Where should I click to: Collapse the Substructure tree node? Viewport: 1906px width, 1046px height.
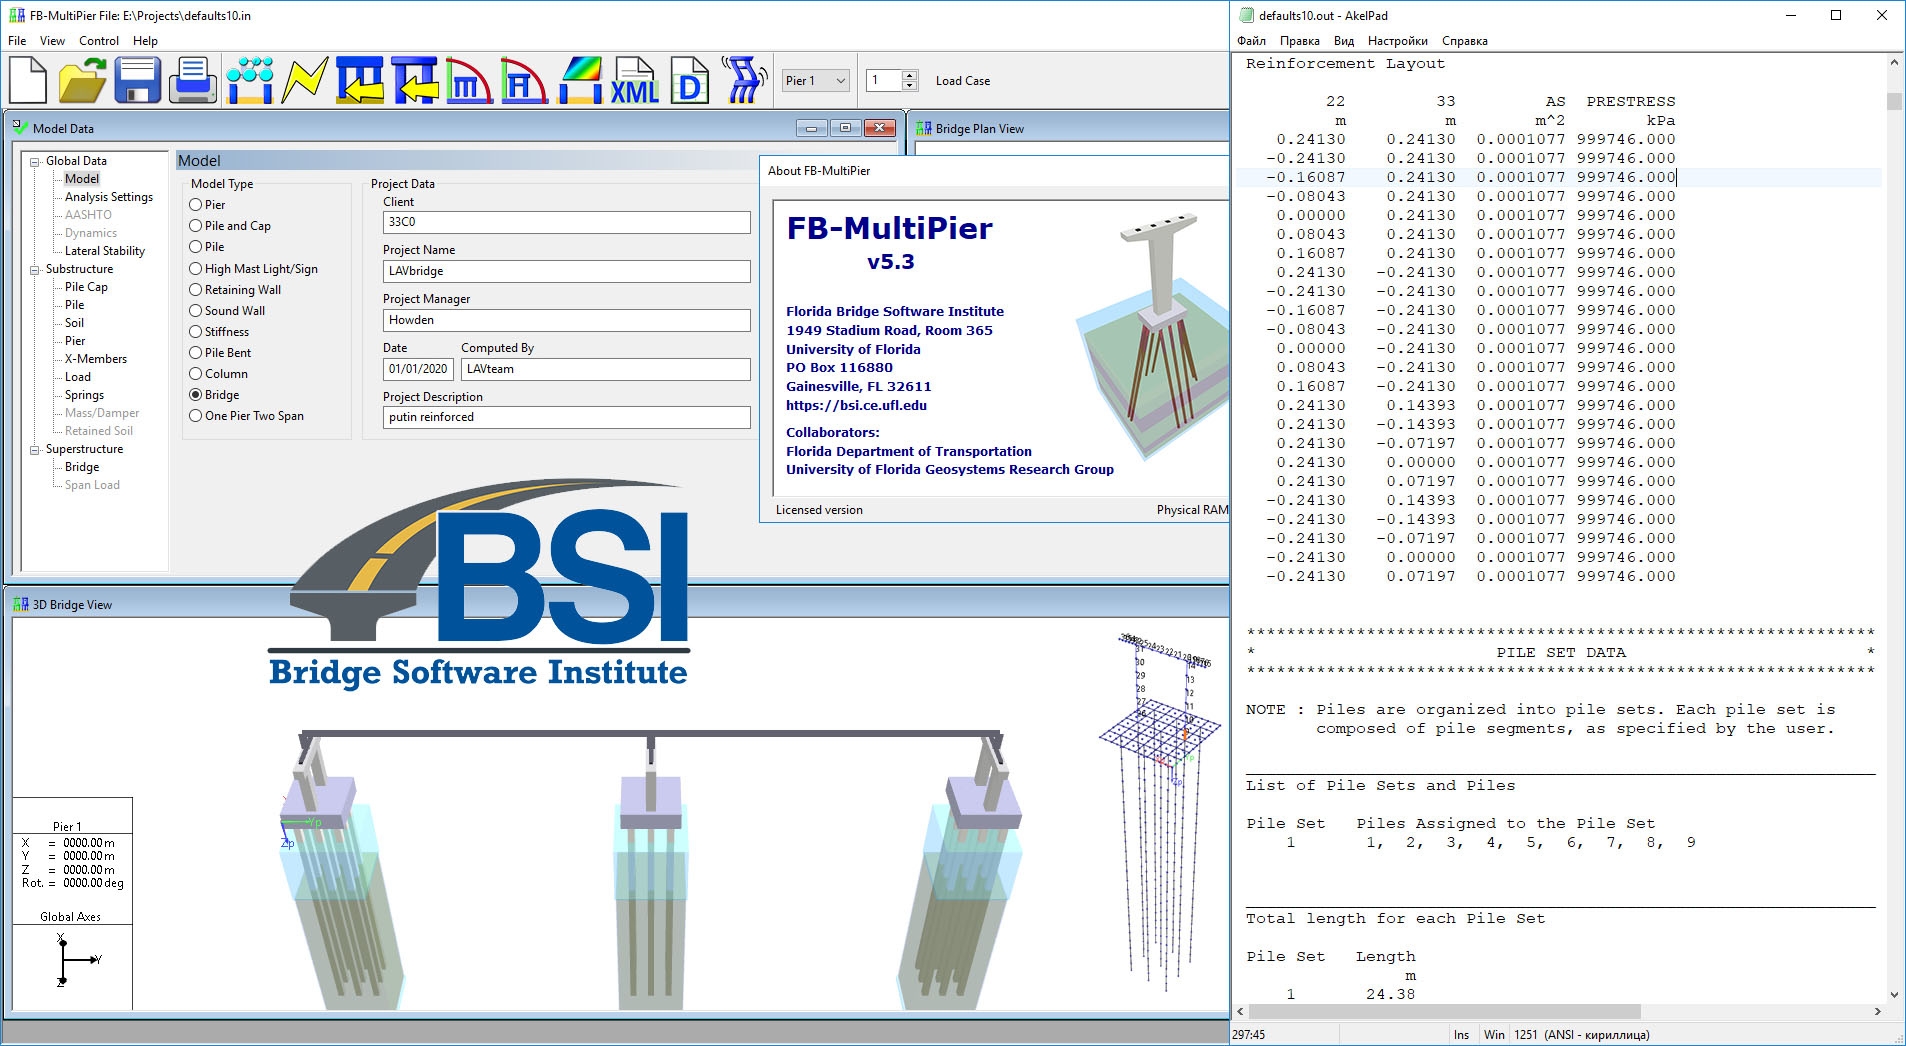[35, 269]
